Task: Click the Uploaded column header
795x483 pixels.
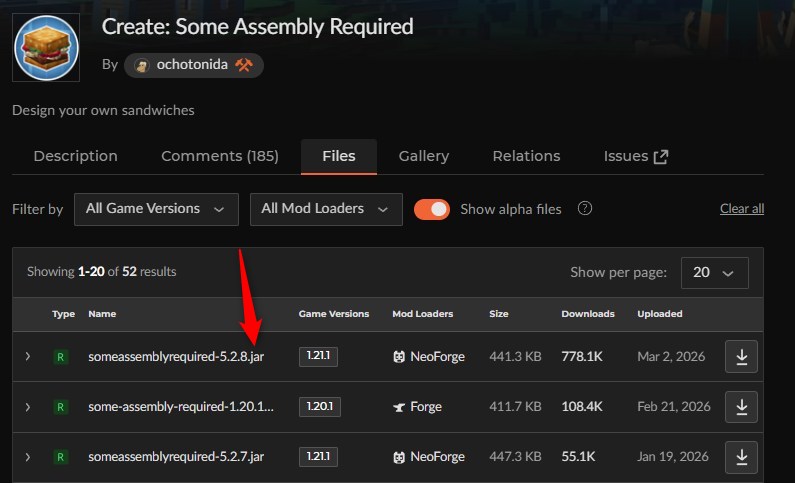Action: click(x=660, y=314)
